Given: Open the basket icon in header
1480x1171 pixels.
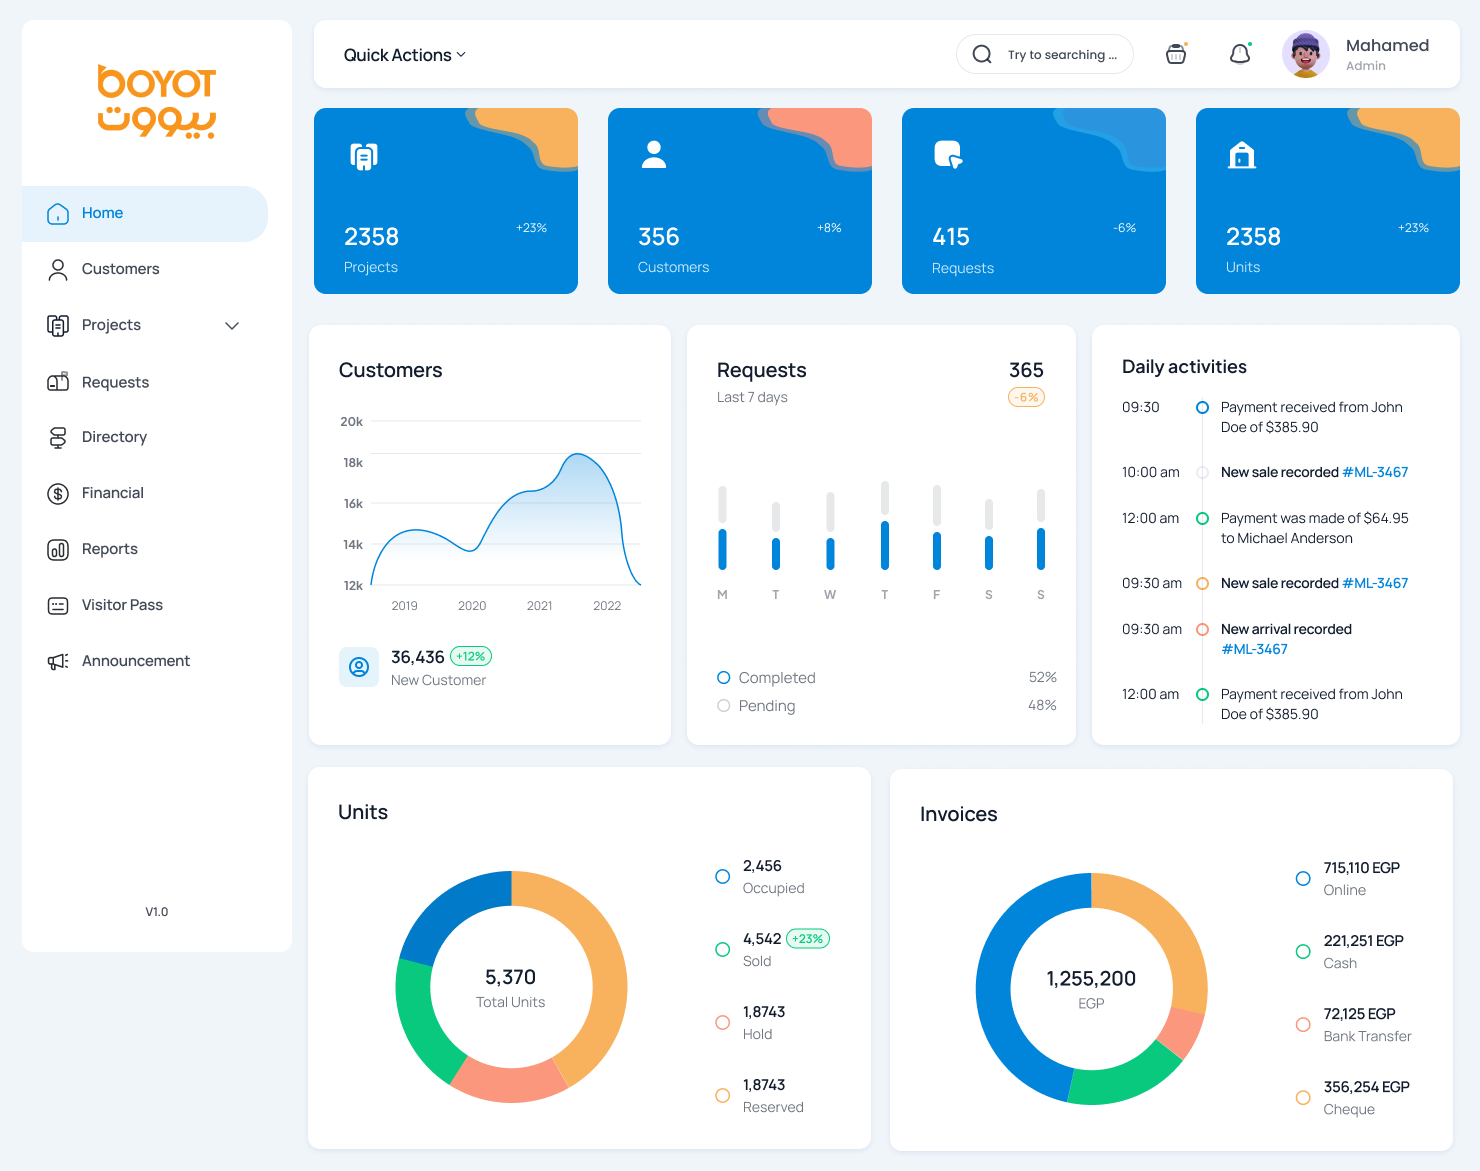Looking at the screenshot, I should (x=1176, y=54).
